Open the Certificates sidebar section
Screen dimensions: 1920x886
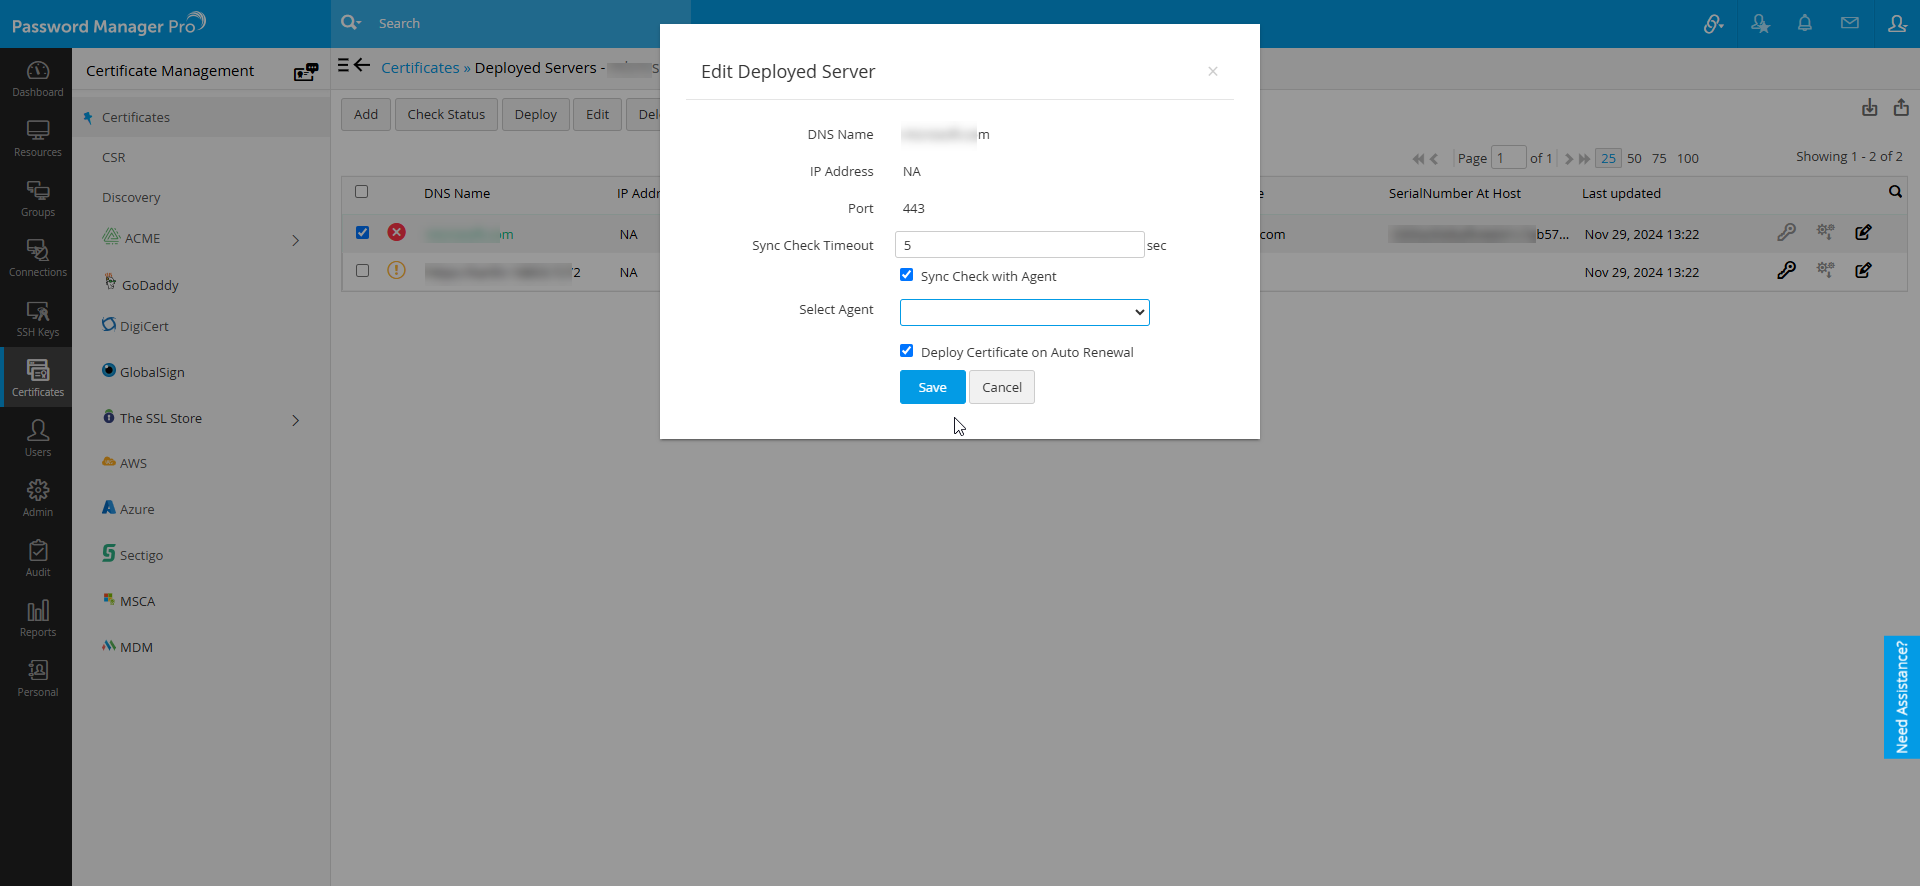pyautogui.click(x=37, y=377)
